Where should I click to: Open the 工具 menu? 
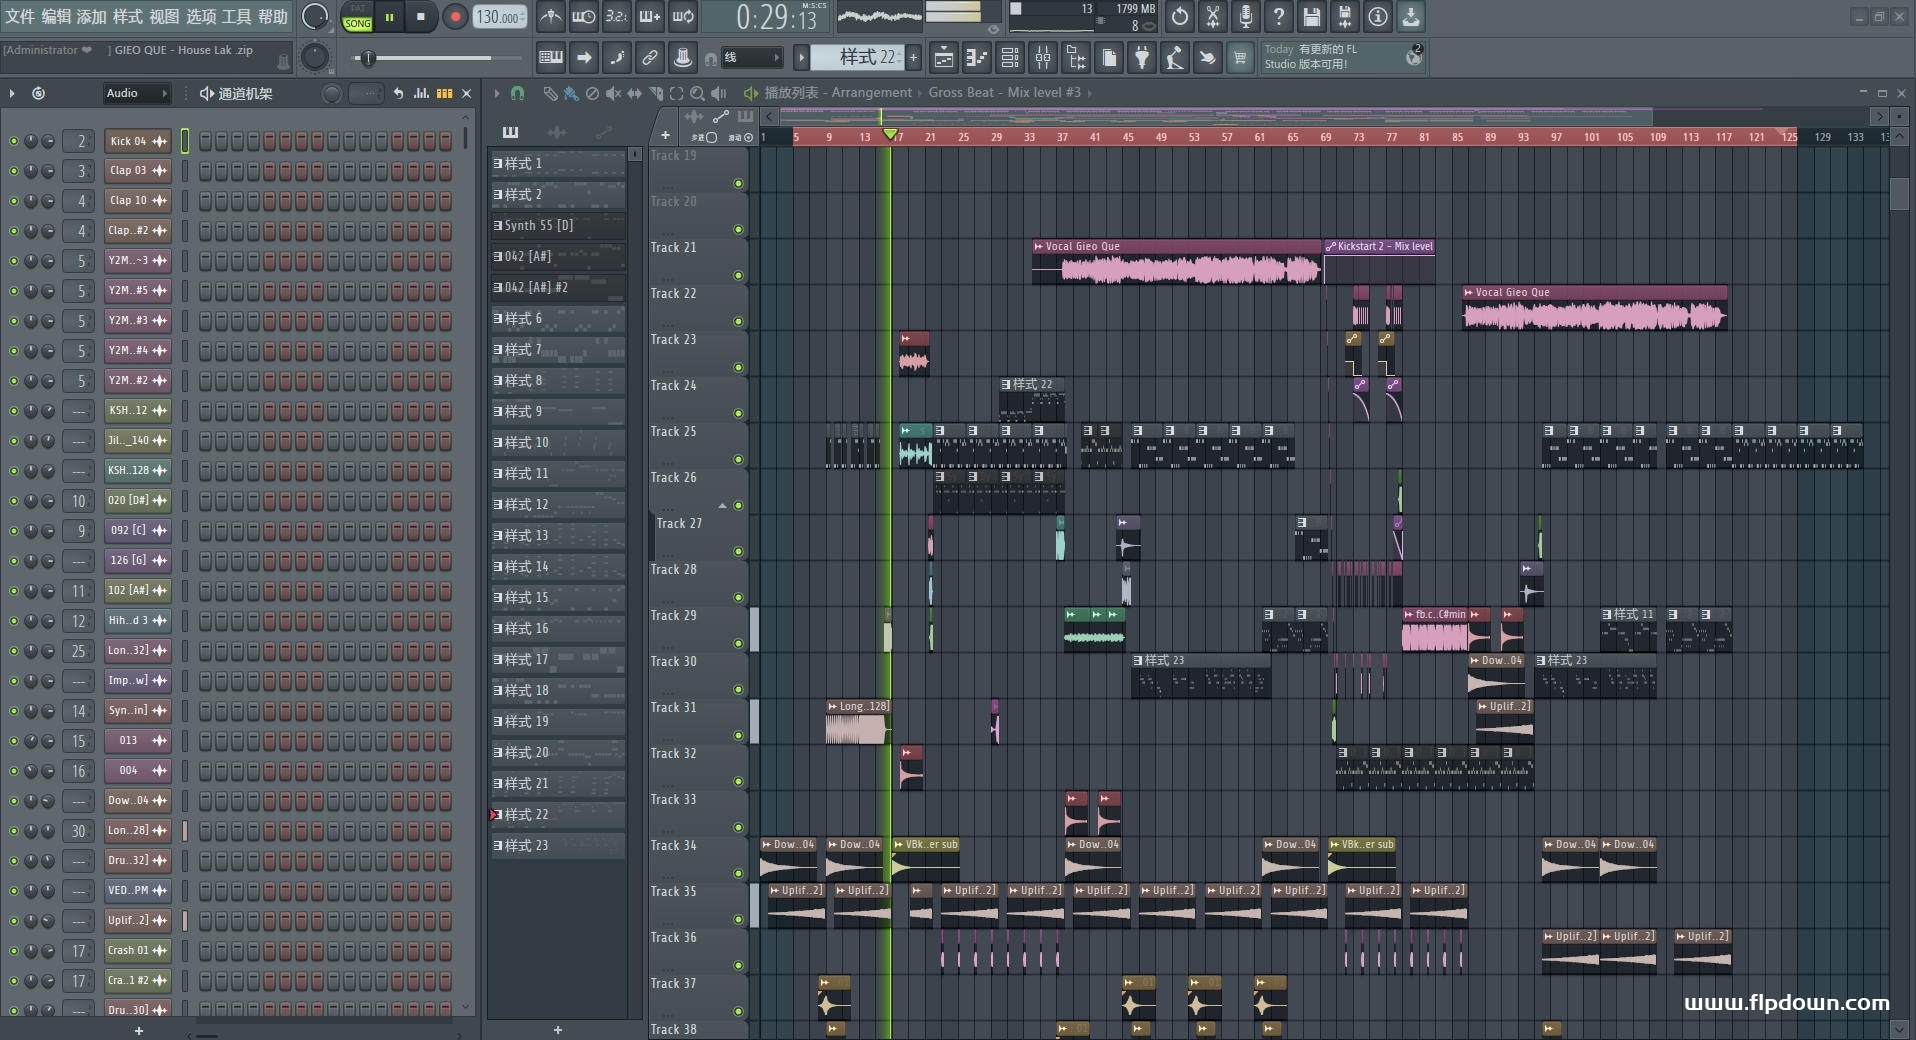click(236, 17)
